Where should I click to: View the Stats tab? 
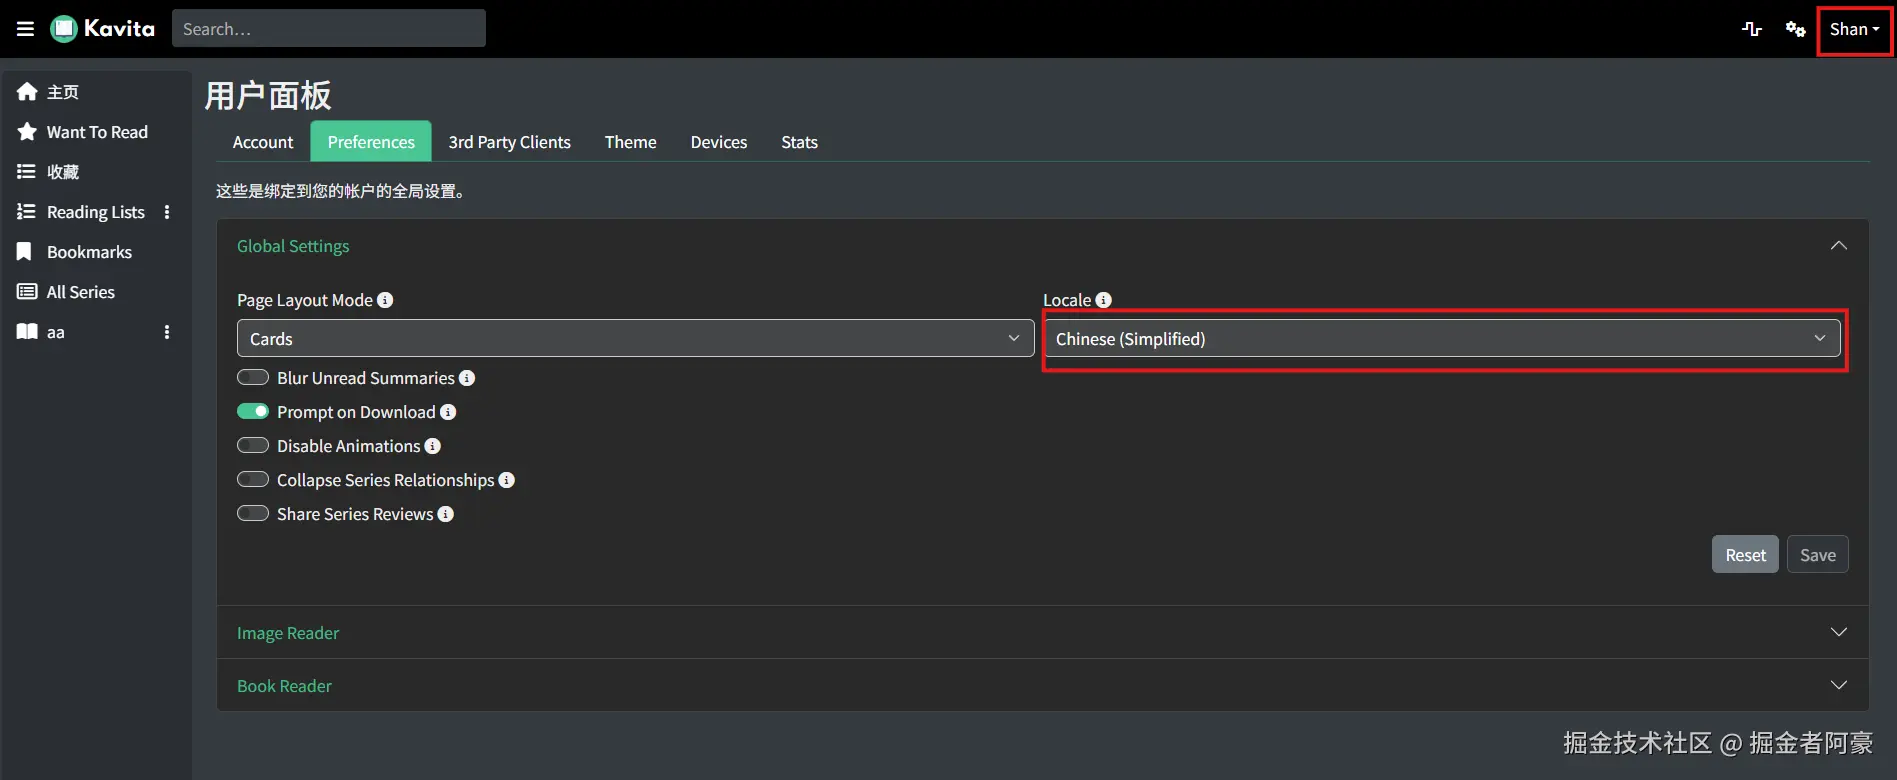click(x=800, y=142)
